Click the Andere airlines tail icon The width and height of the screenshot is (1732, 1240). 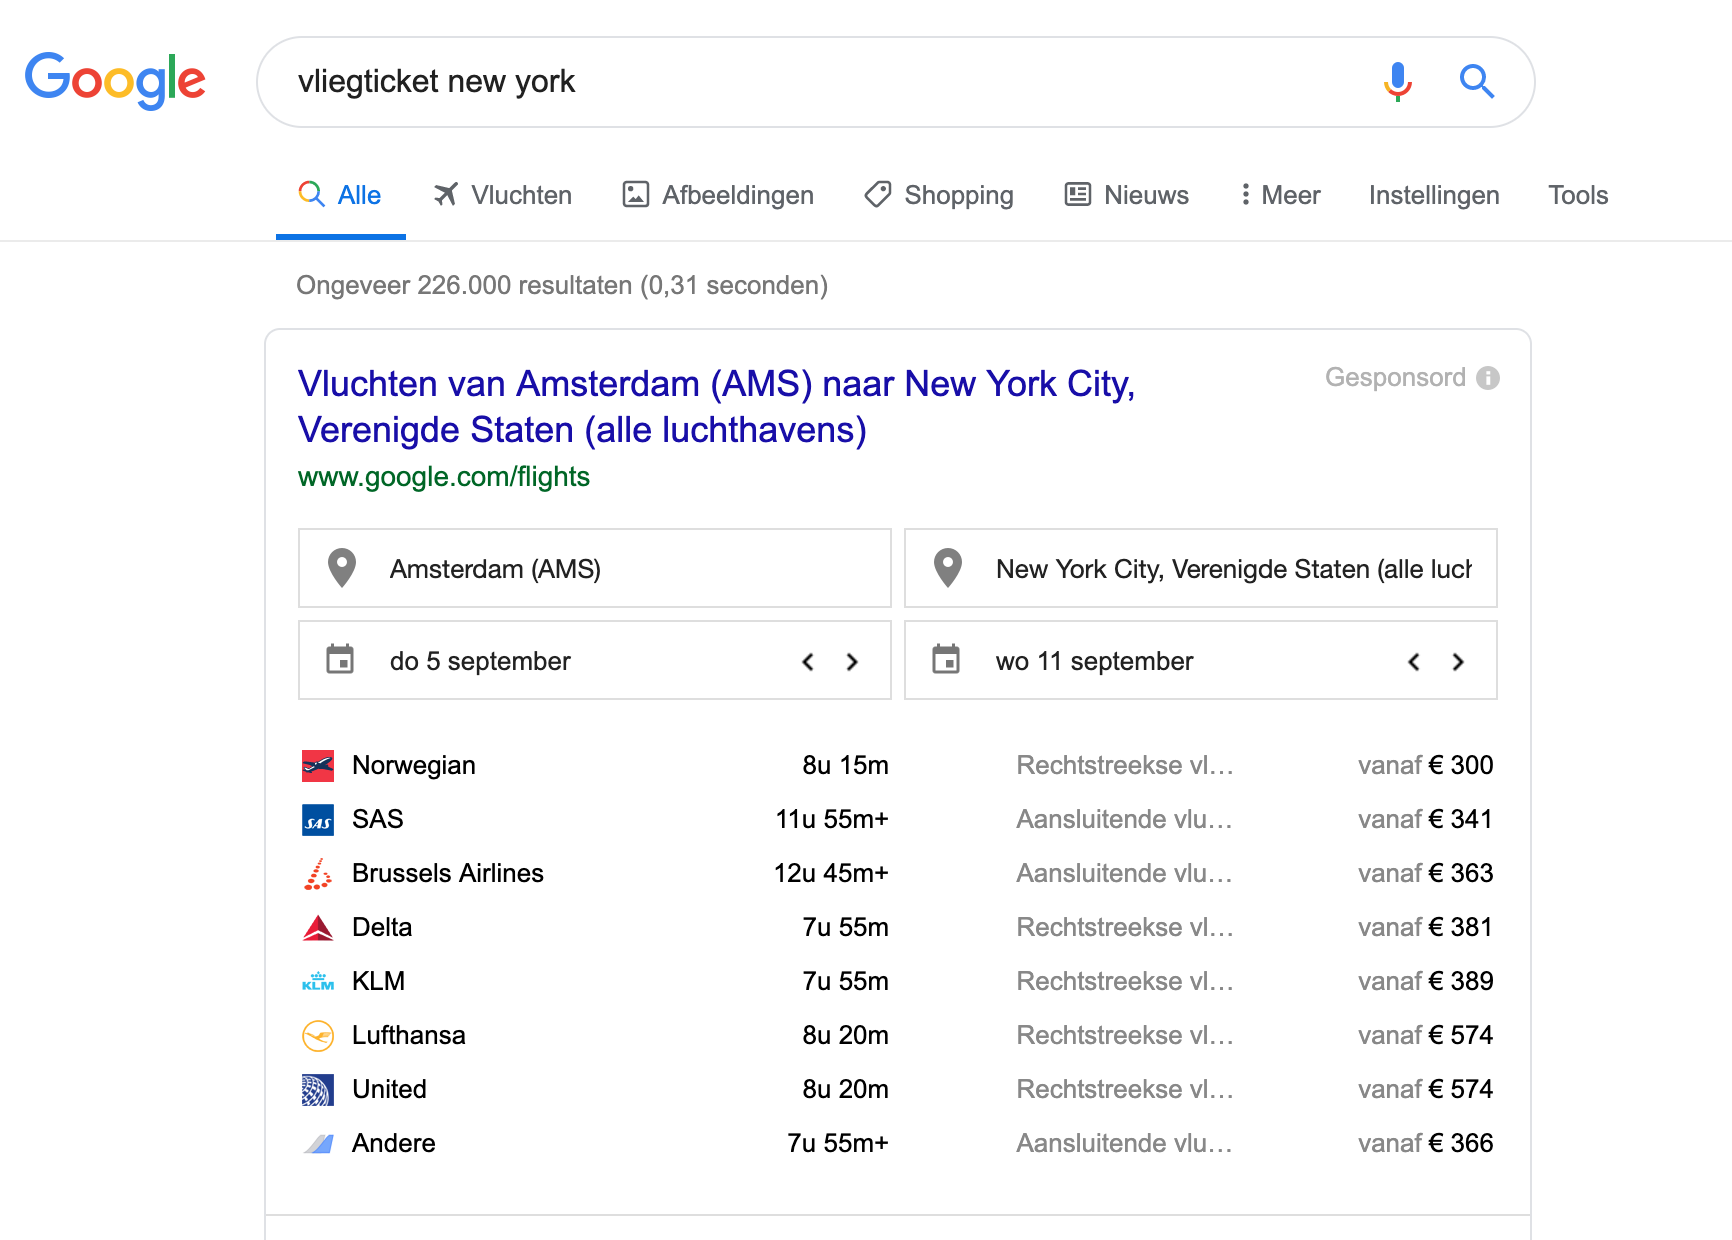pos(318,1144)
